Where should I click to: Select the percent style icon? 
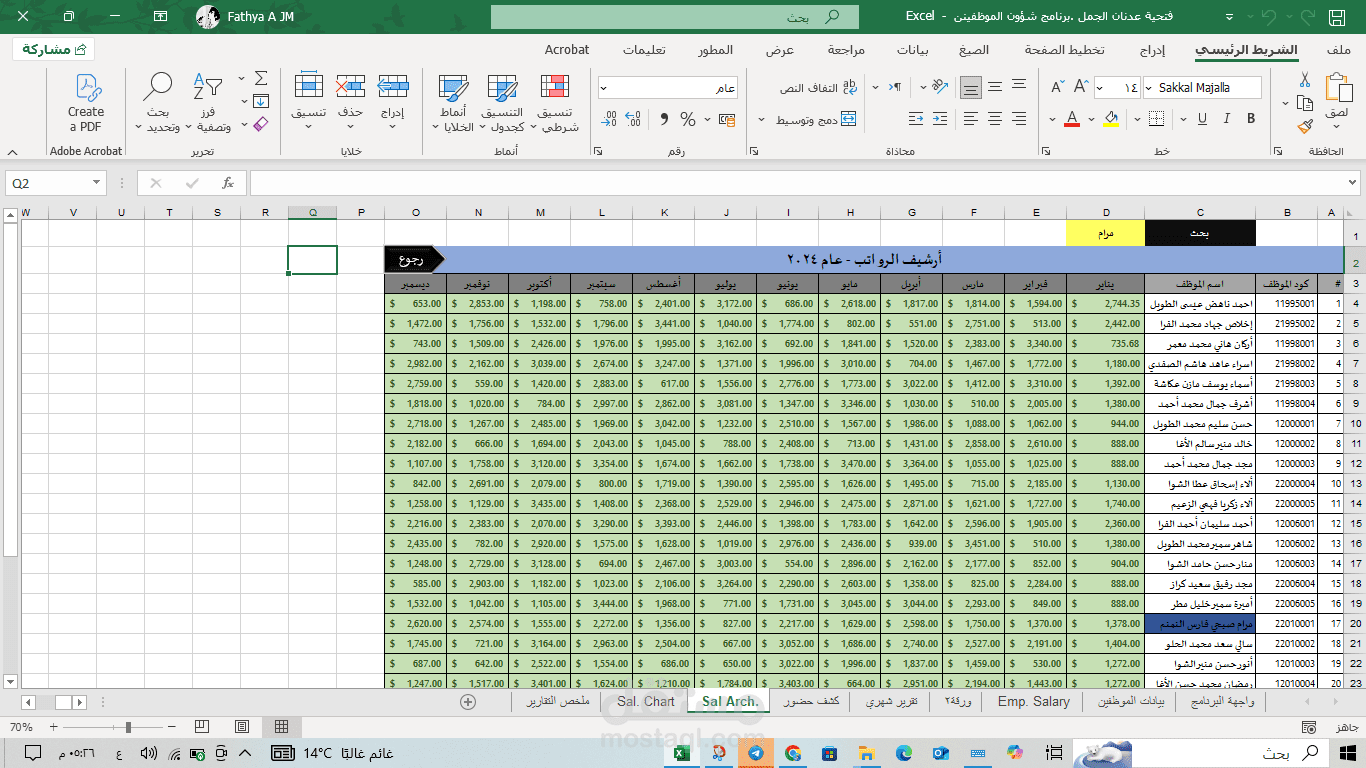tap(688, 119)
